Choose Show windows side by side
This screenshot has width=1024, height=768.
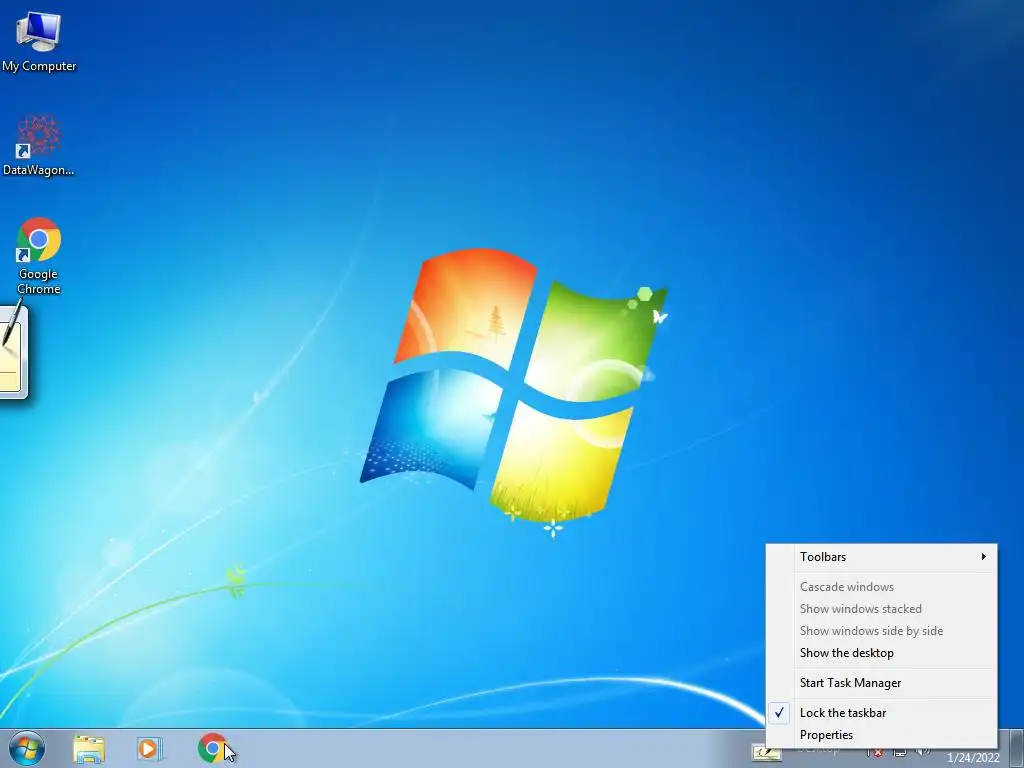[x=882, y=631]
